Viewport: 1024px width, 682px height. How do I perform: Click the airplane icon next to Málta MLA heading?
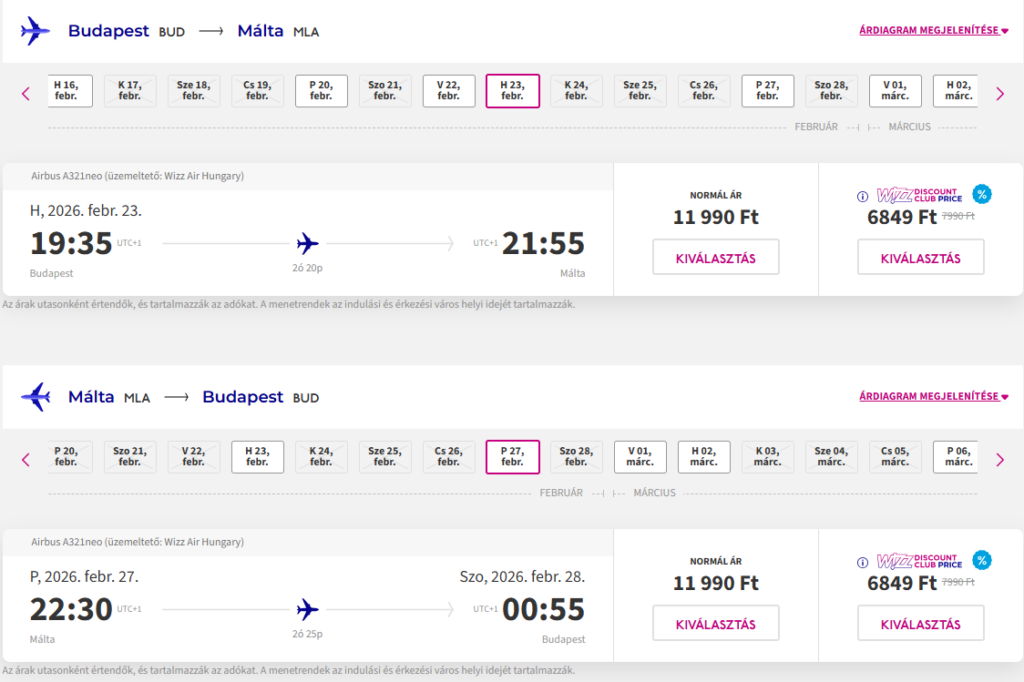pos(35,397)
